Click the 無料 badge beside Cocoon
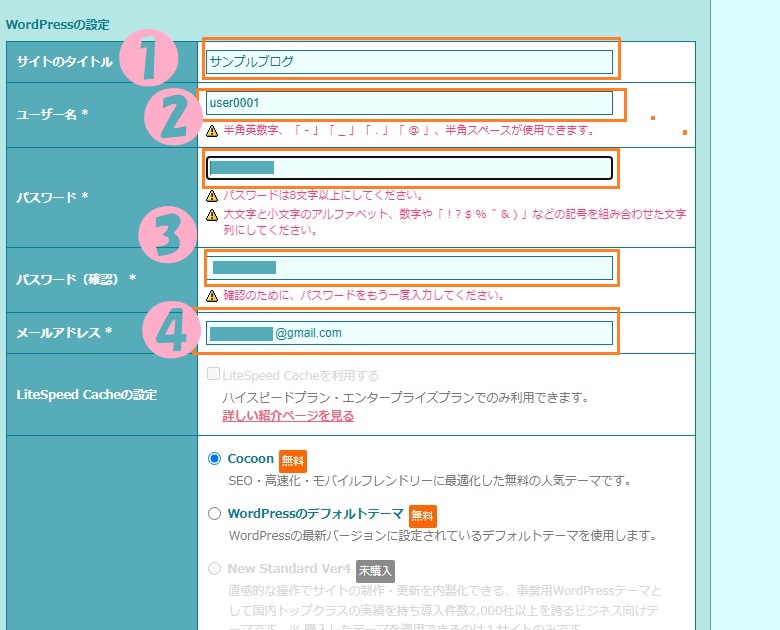 [292, 461]
